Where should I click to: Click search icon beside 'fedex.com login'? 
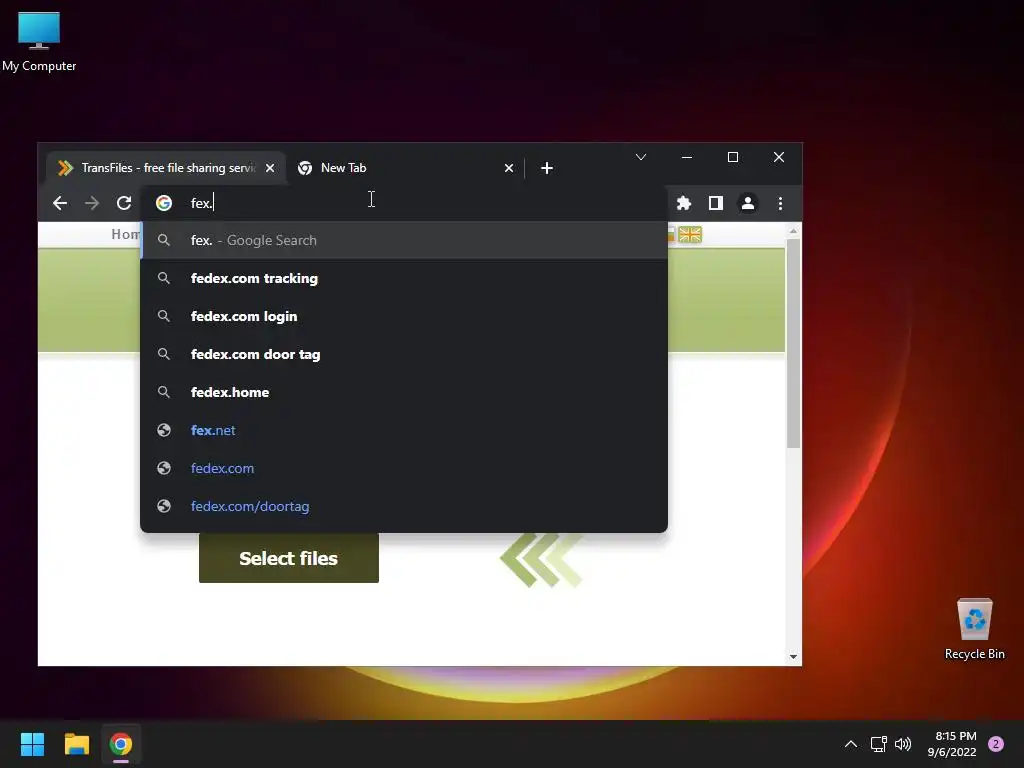164,316
